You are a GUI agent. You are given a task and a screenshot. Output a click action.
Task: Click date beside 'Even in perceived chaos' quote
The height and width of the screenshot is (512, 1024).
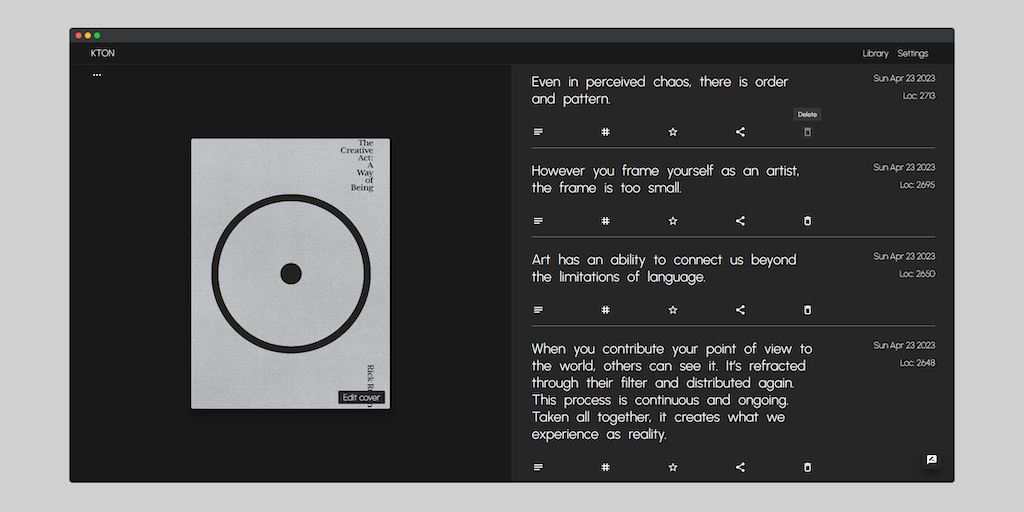click(904, 78)
